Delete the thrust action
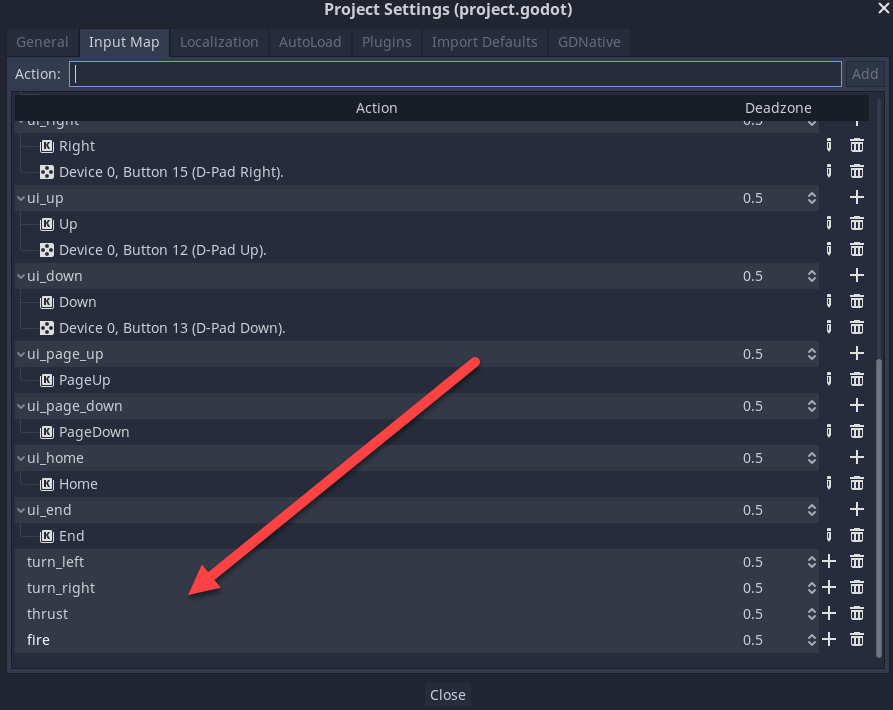 coord(857,614)
